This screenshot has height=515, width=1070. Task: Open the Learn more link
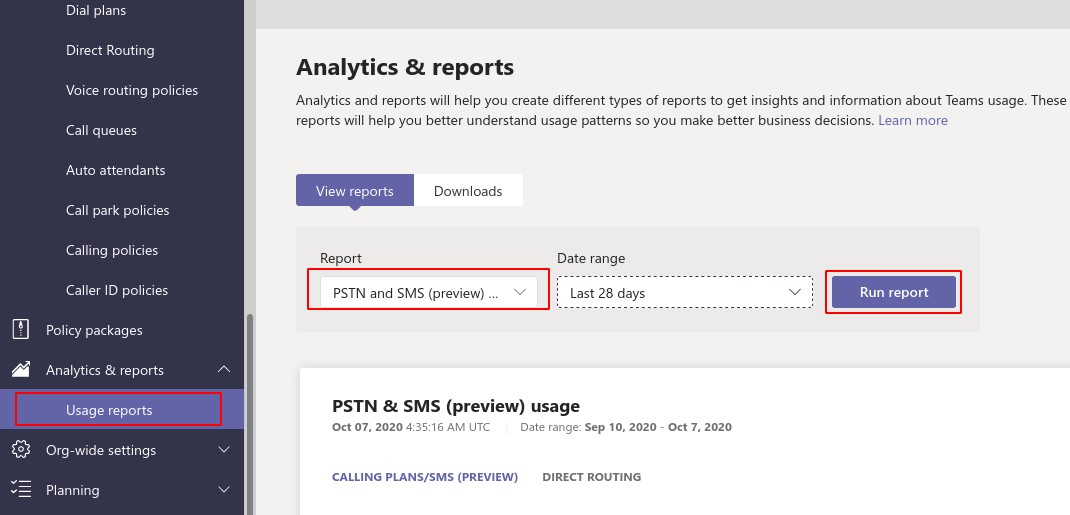(x=913, y=121)
